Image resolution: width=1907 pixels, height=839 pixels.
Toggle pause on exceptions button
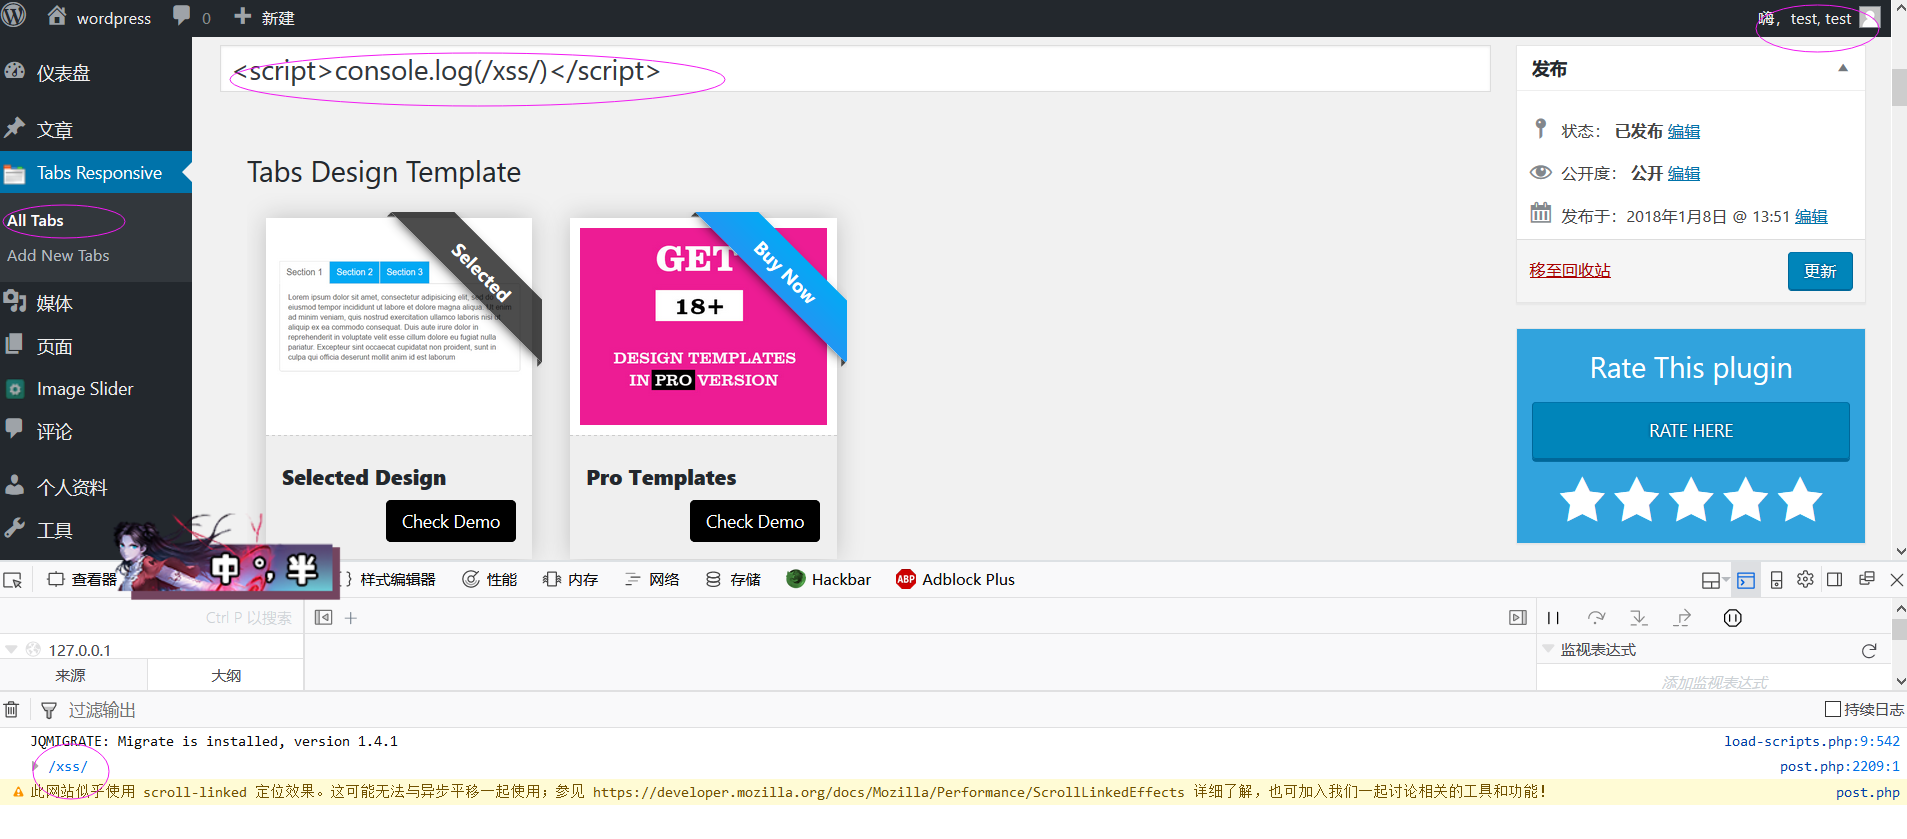click(x=1733, y=618)
